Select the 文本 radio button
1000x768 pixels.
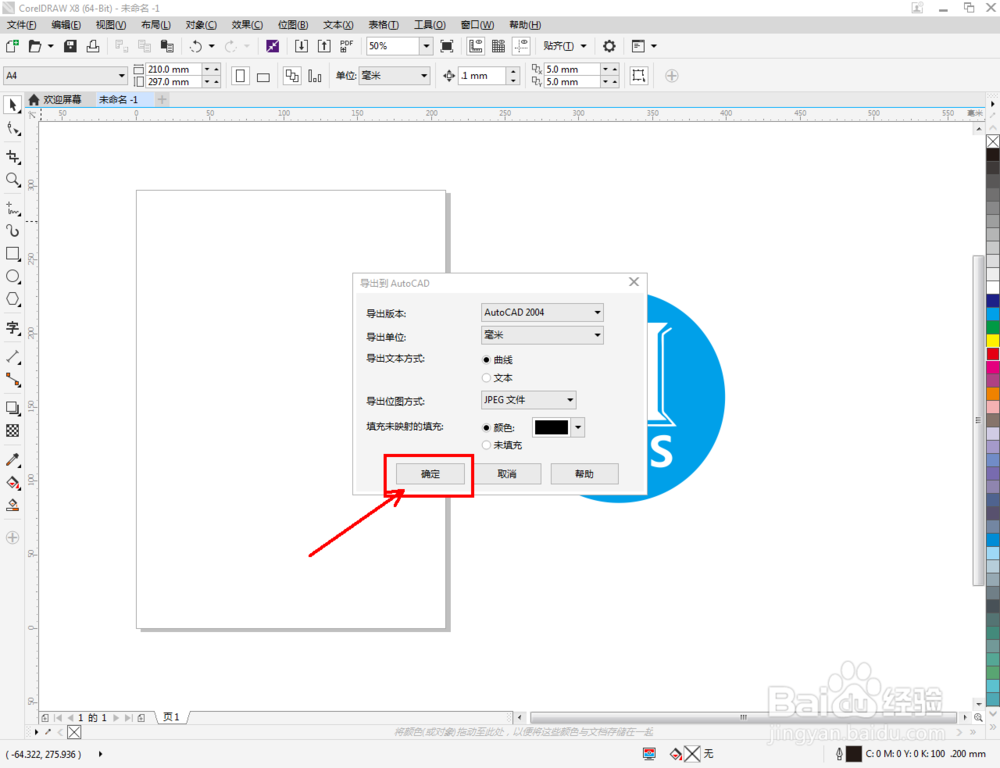pyautogui.click(x=486, y=378)
